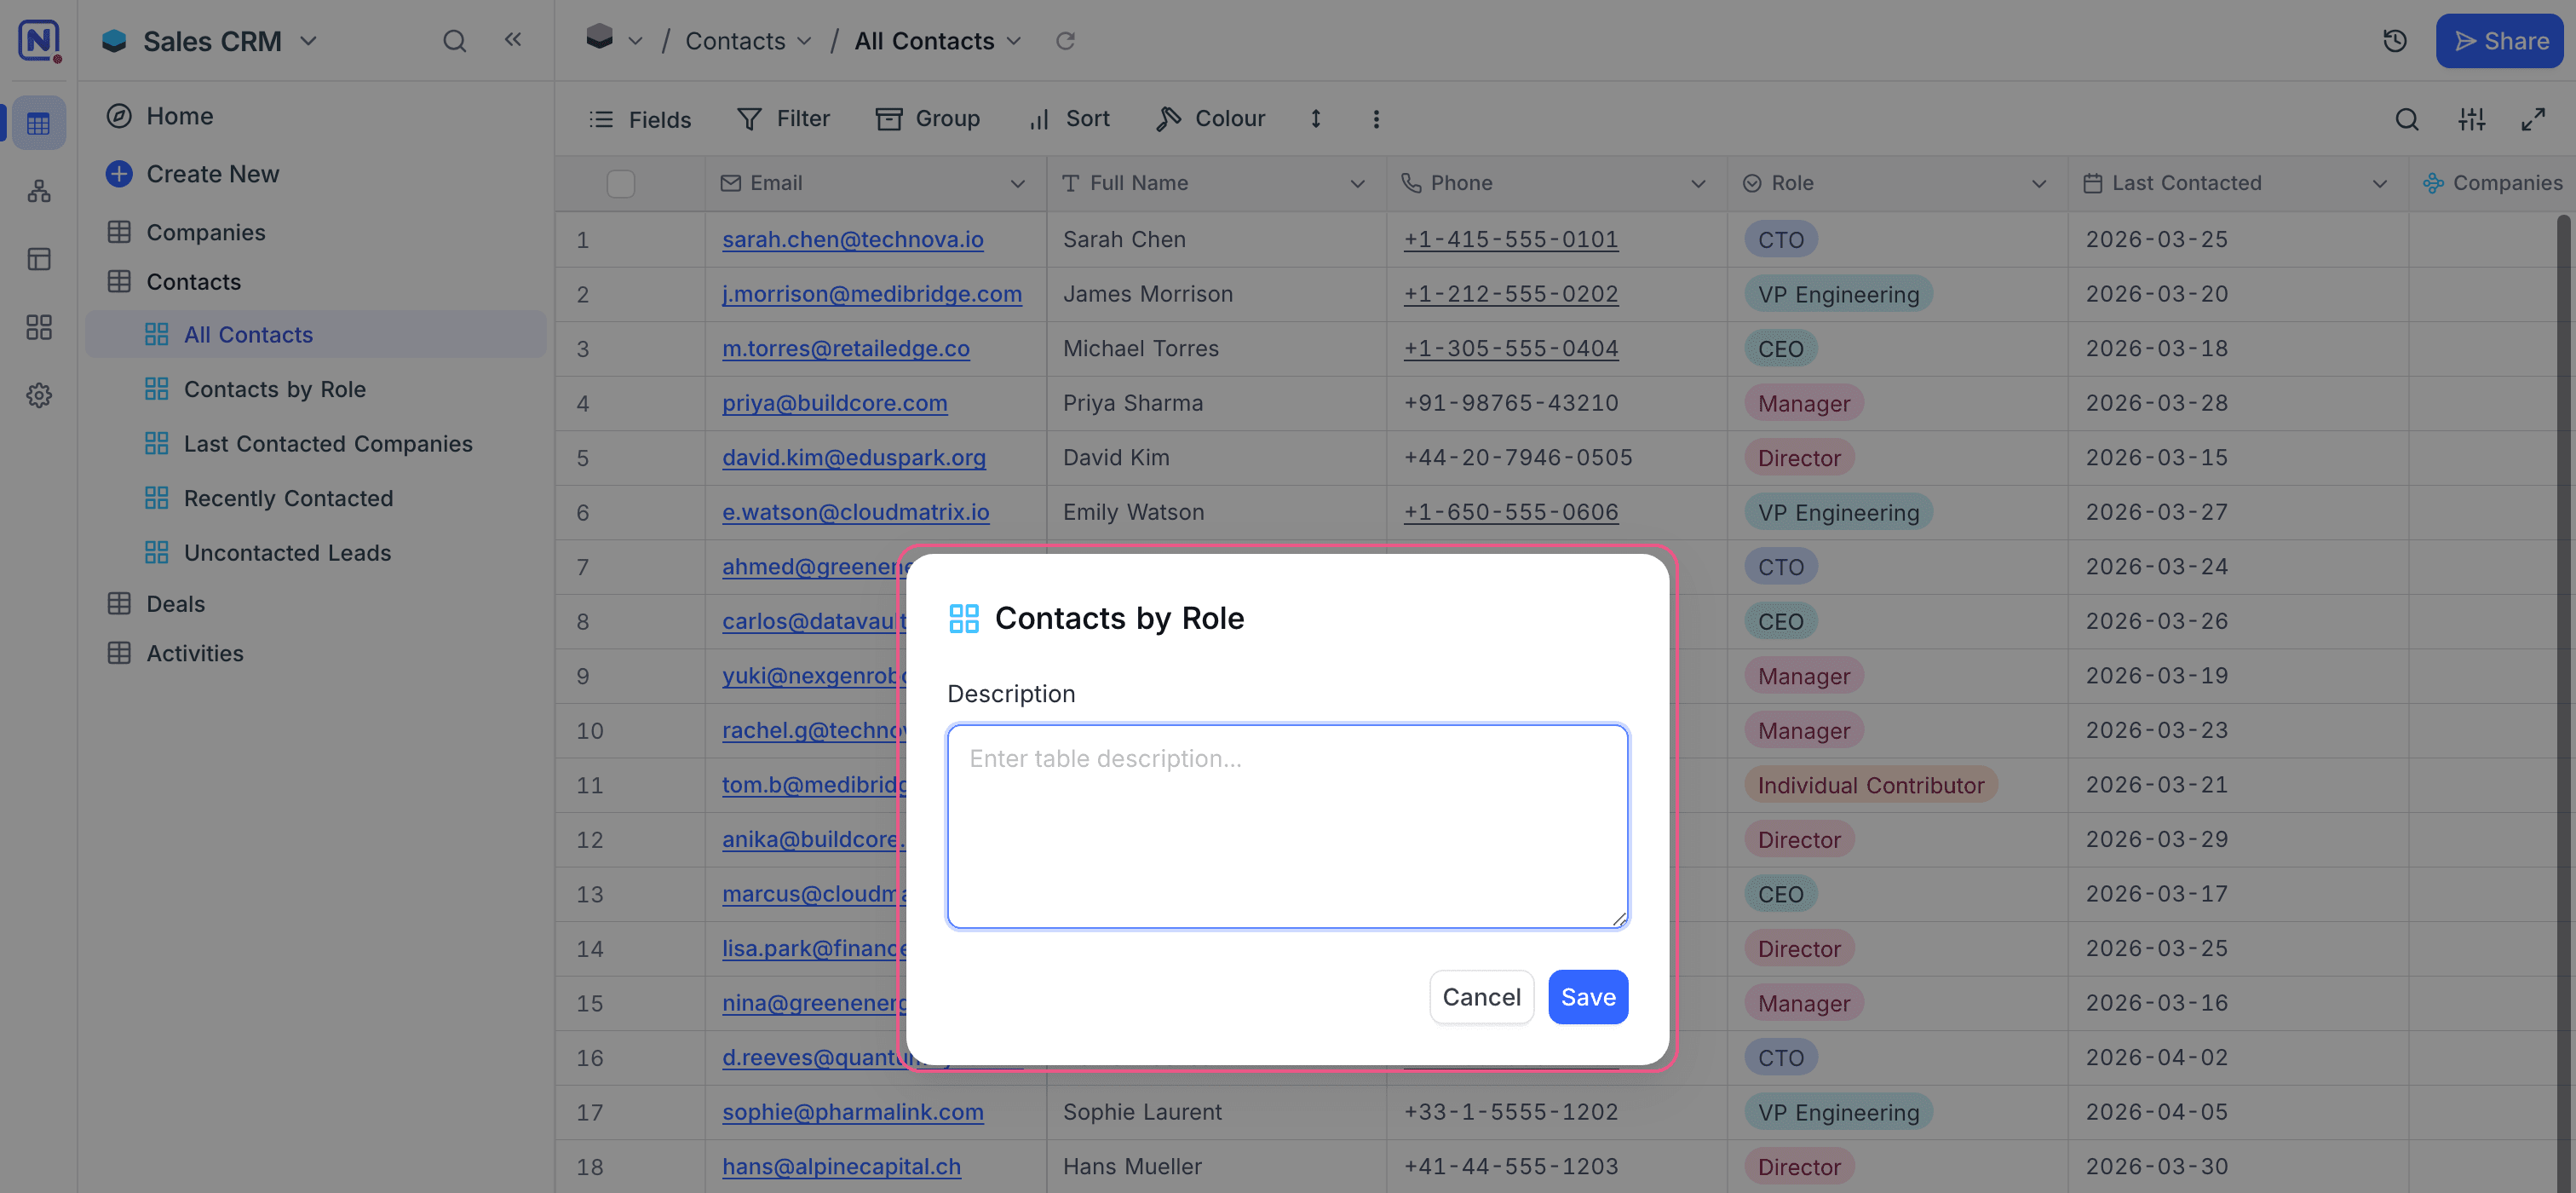The height and width of the screenshot is (1193, 2576).
Task: Search within the Sales CRM sidebar
Action: point(454,41)
